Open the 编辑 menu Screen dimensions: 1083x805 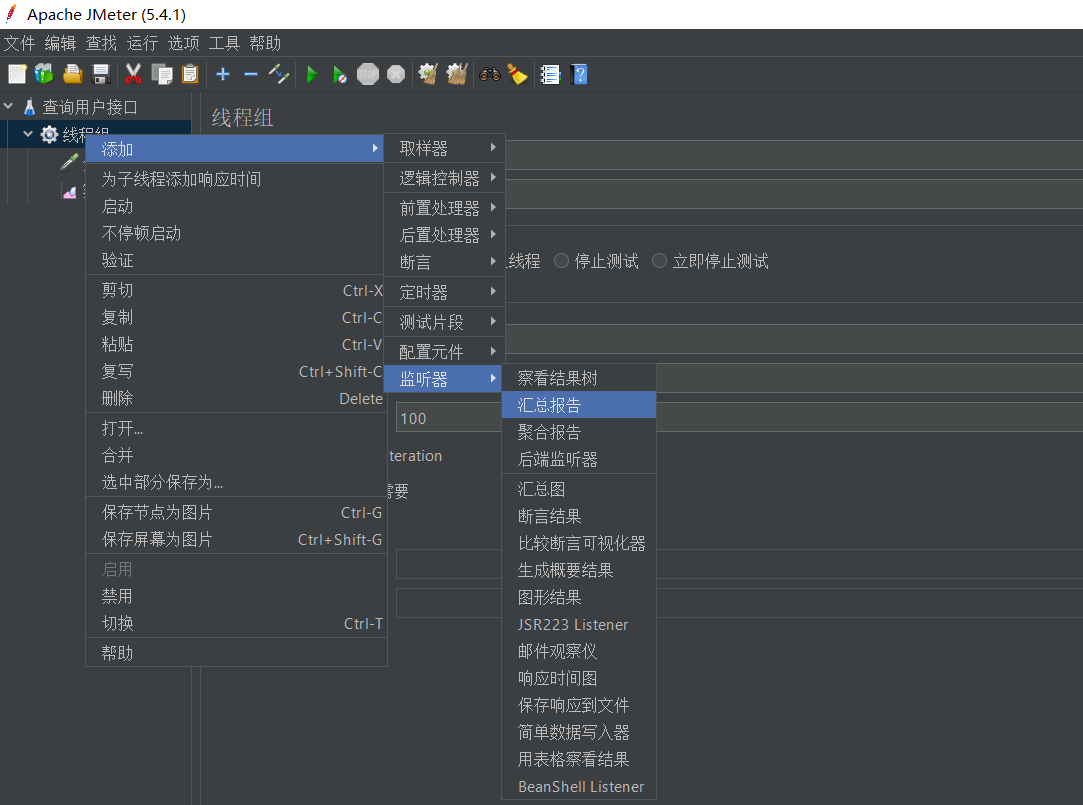[60, 43]
